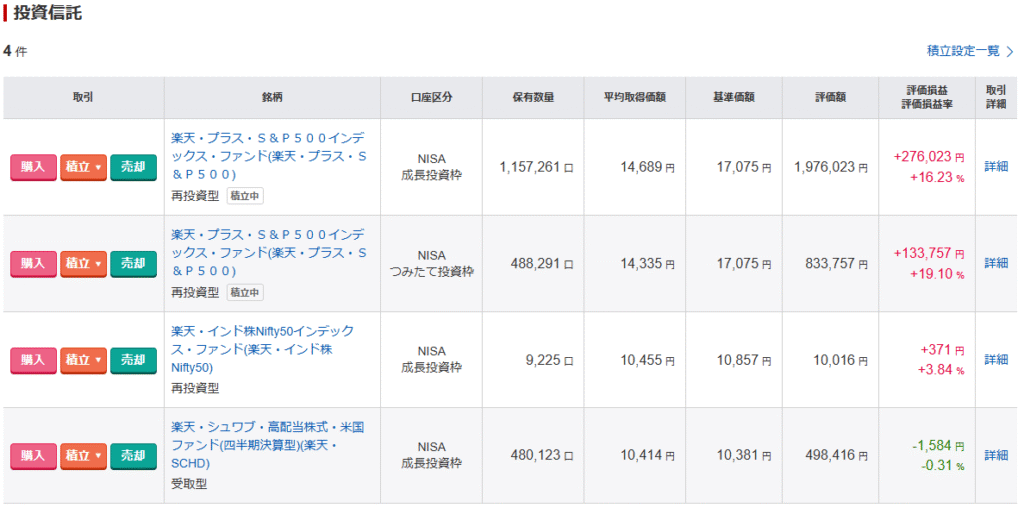The image size is (1024, 508).
Task: Click 売却 button for NISA成長投資枠 S&P500 fund
Action: (133, 167)
